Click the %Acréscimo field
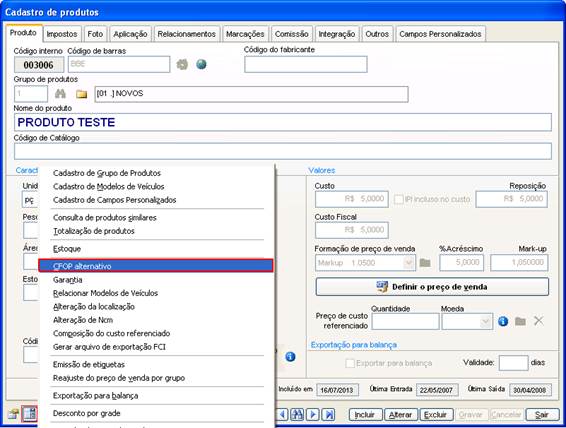The image size is (566, 428). (x=461, y=263)
